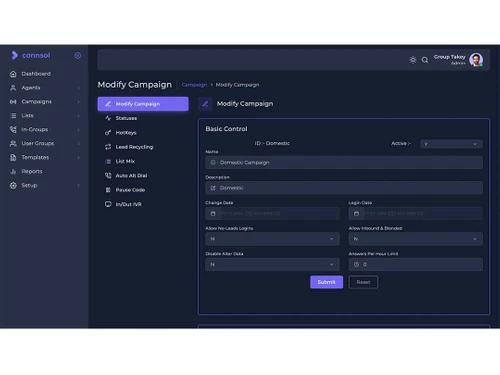Image resolution: width=500 pixels, height=375 pixels.
Task: Click the 'ID:- Domestic' text
Action: coord(272,143)
